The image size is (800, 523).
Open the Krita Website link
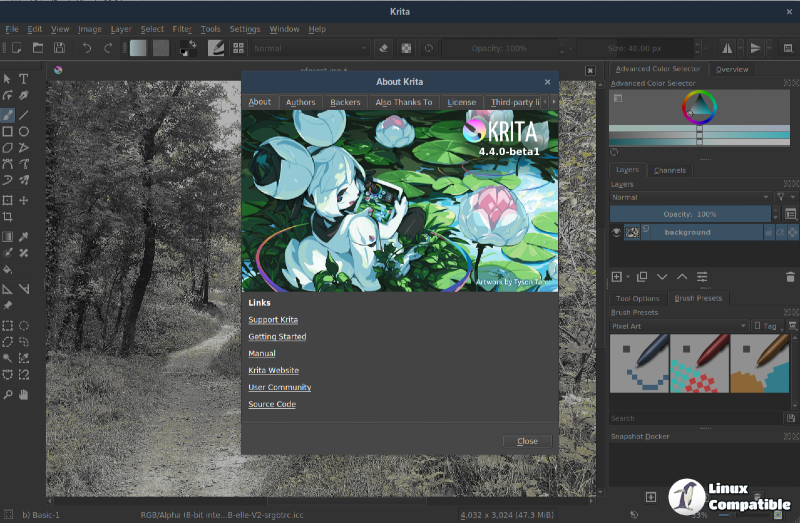[x=273, y=370]
